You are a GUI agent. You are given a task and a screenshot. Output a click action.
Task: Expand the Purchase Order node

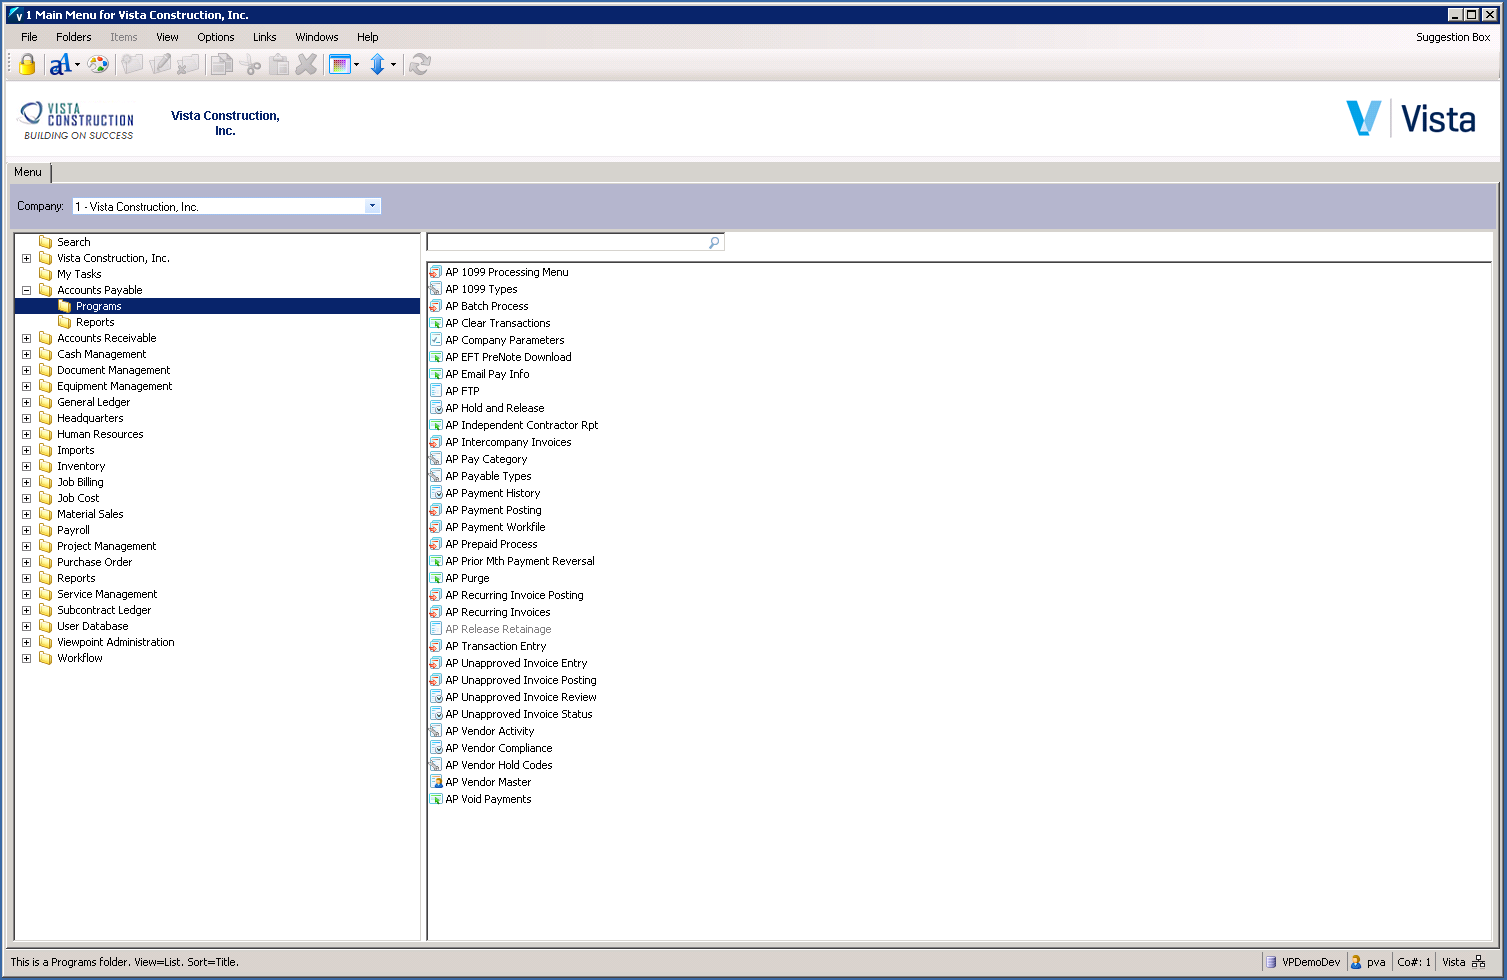click(27, 562)
